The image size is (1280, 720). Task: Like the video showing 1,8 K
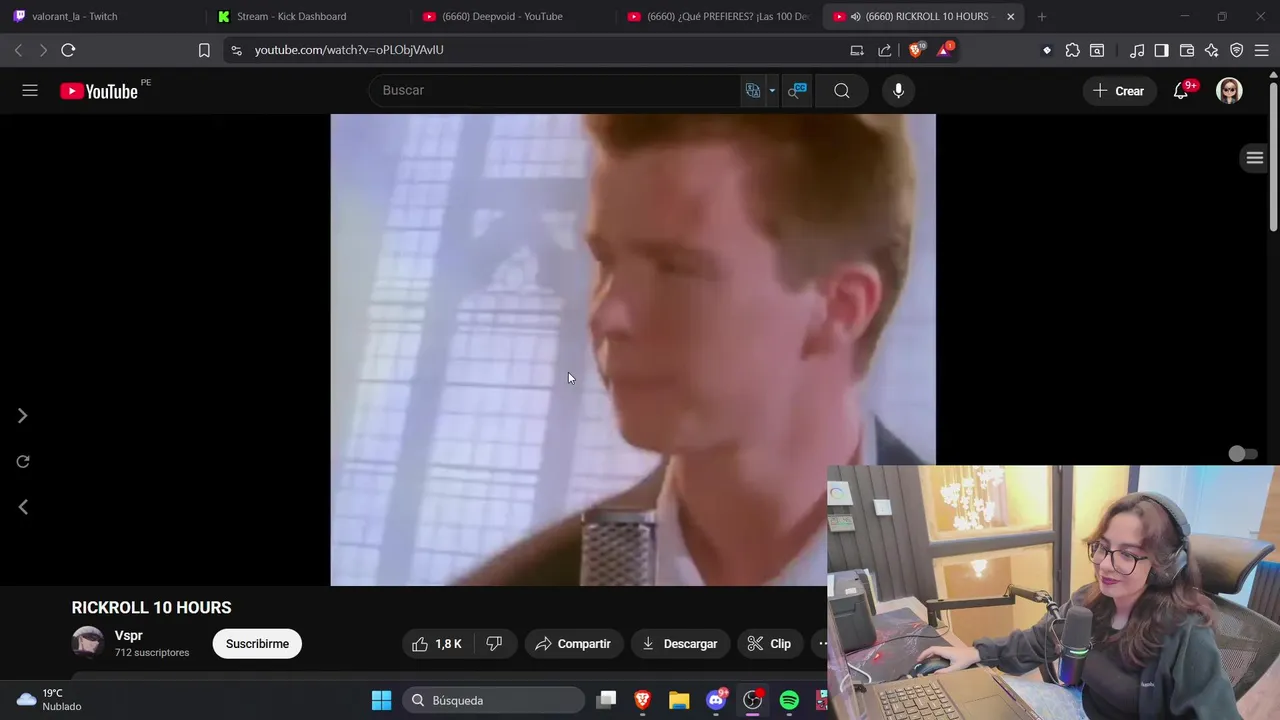click(x=437, y=644)
